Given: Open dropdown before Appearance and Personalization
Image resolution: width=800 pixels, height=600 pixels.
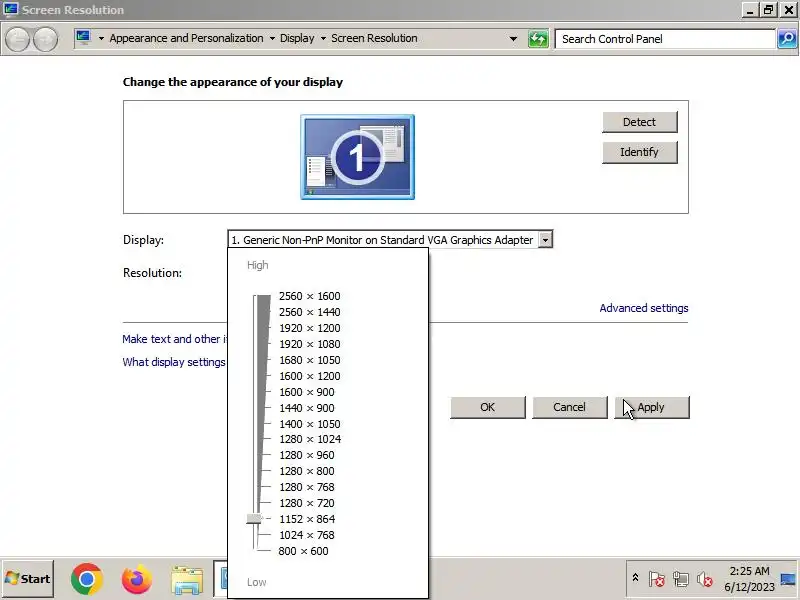Looking at the screenshot, I should (101, 38).
